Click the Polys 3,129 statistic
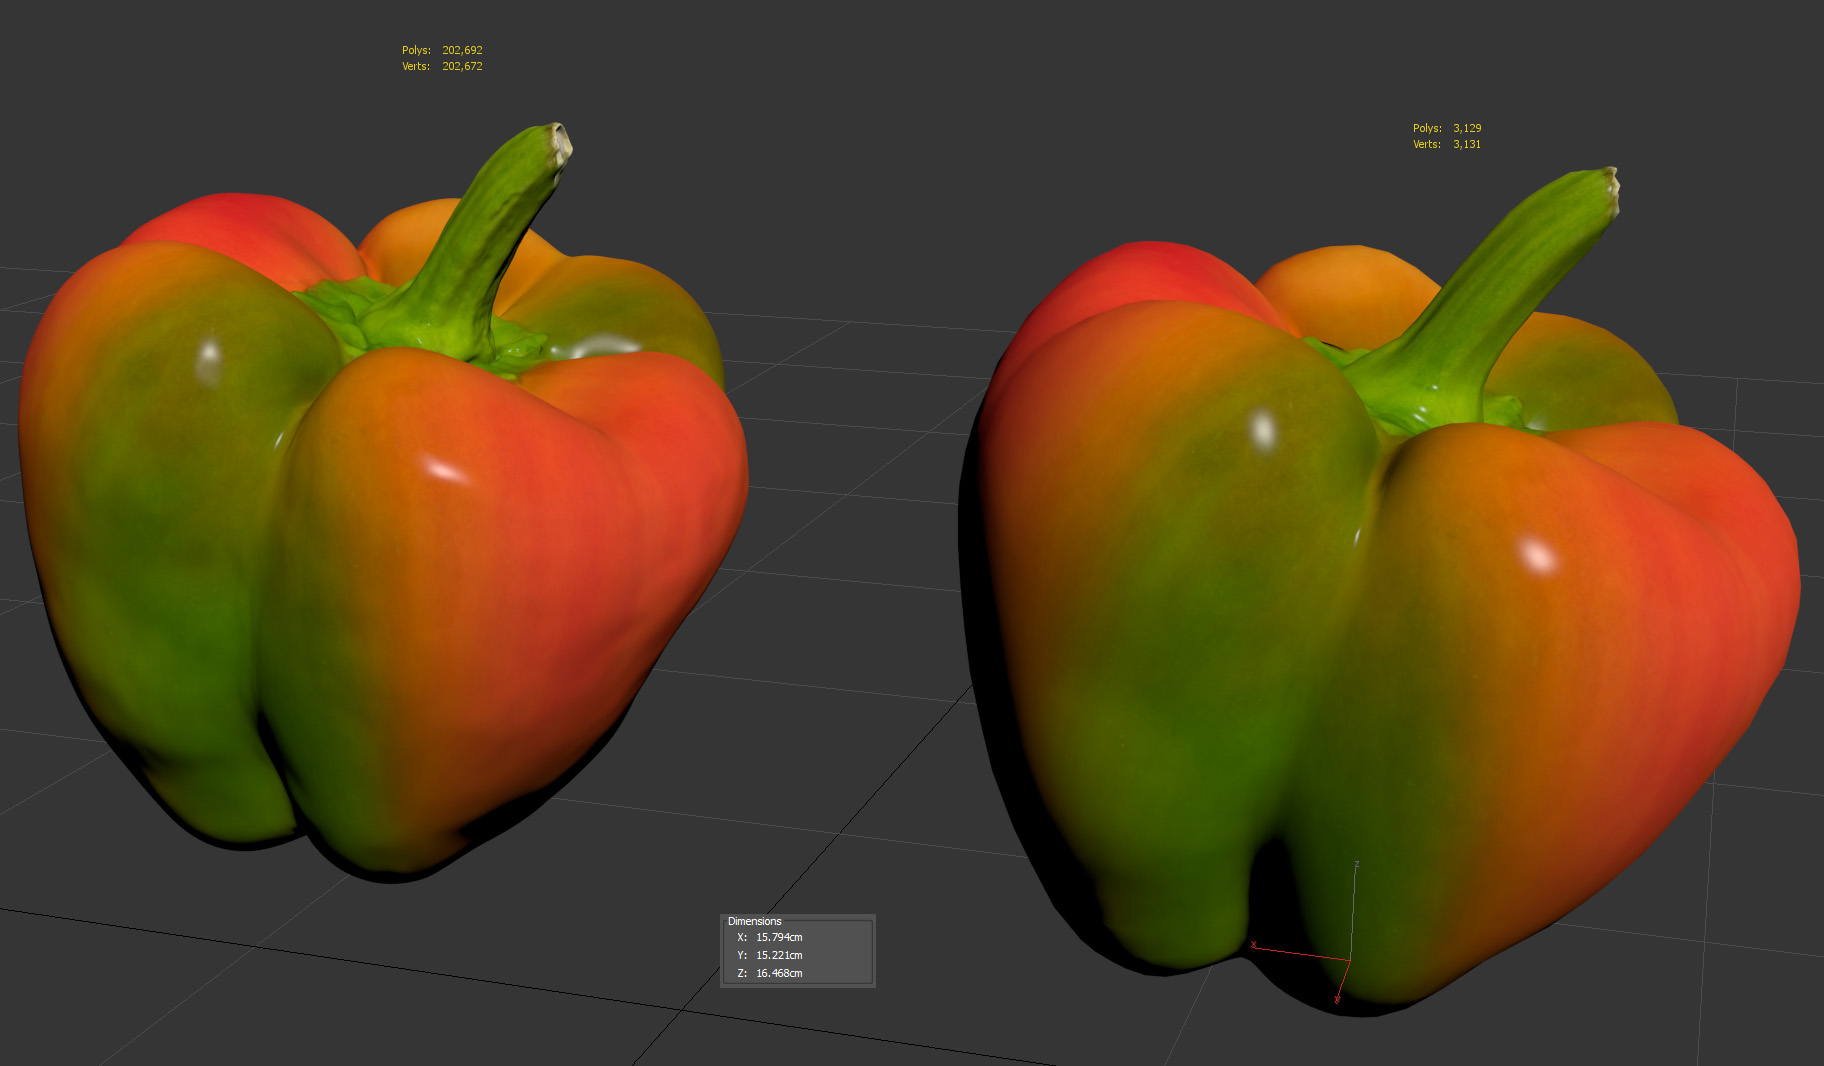 coord(1447,128)
